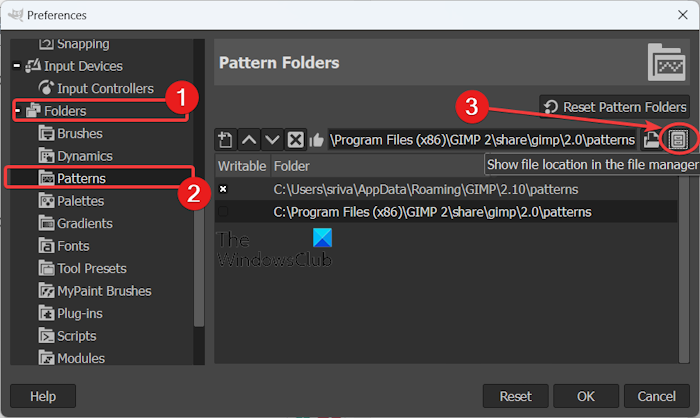
Task: Click the Tool Presets folder icon
Action: (x=46, y=268)
